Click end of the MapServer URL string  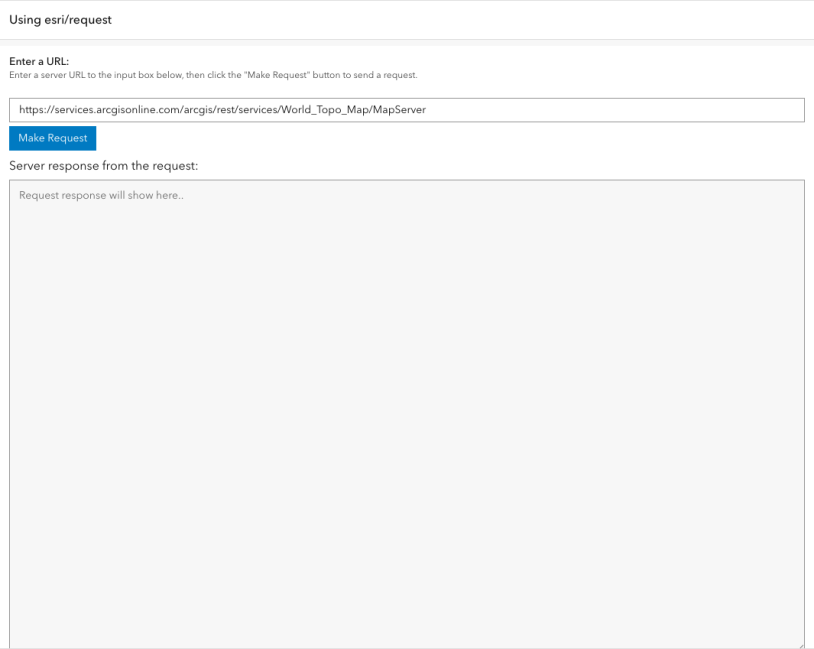(426, 109)
